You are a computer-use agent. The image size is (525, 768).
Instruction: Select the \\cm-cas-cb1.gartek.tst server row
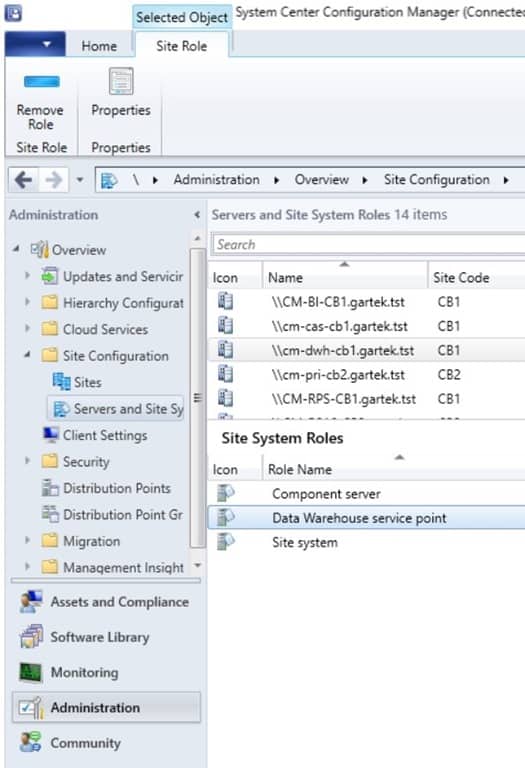pyautogui.click(x=366, y=326)
